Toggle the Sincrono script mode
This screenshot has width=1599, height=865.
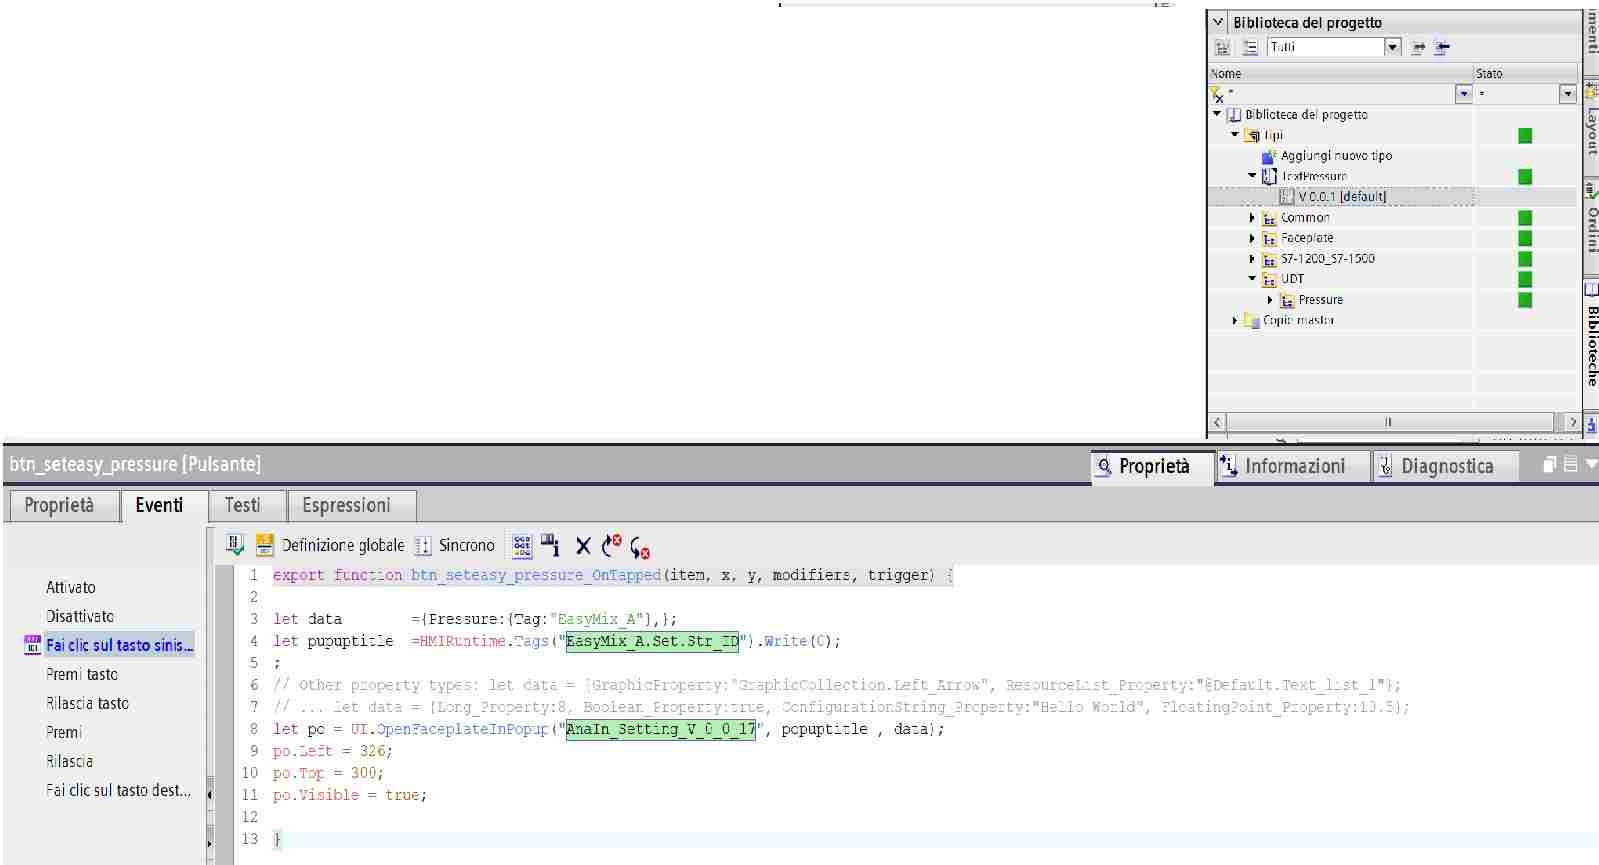pyautogui.click(x=455, y=545)
